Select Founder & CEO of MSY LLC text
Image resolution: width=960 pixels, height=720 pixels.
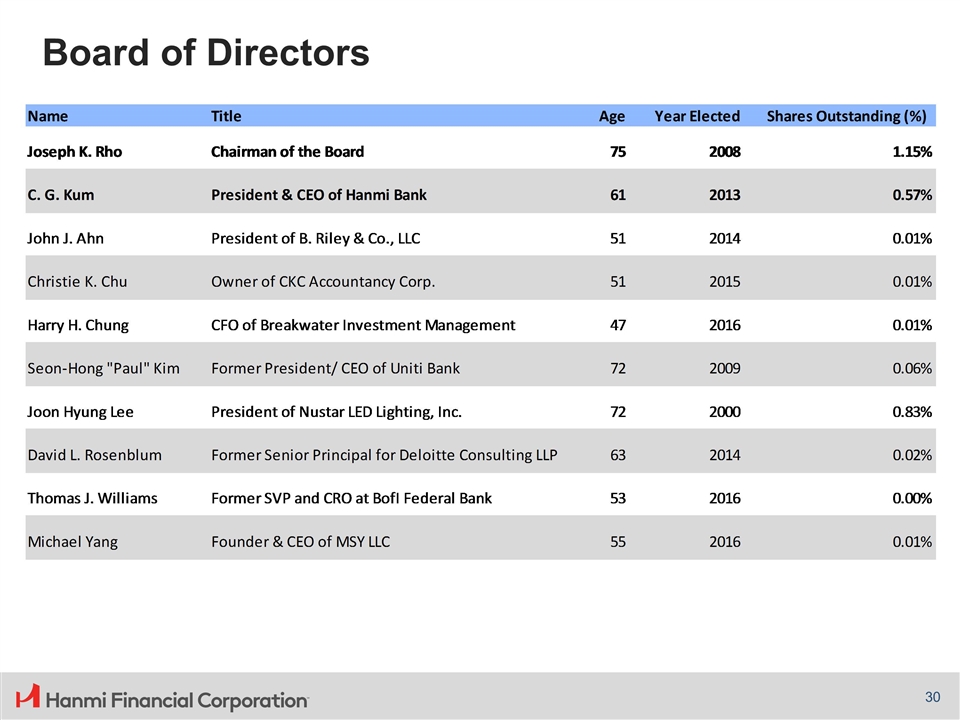[300, 542]
